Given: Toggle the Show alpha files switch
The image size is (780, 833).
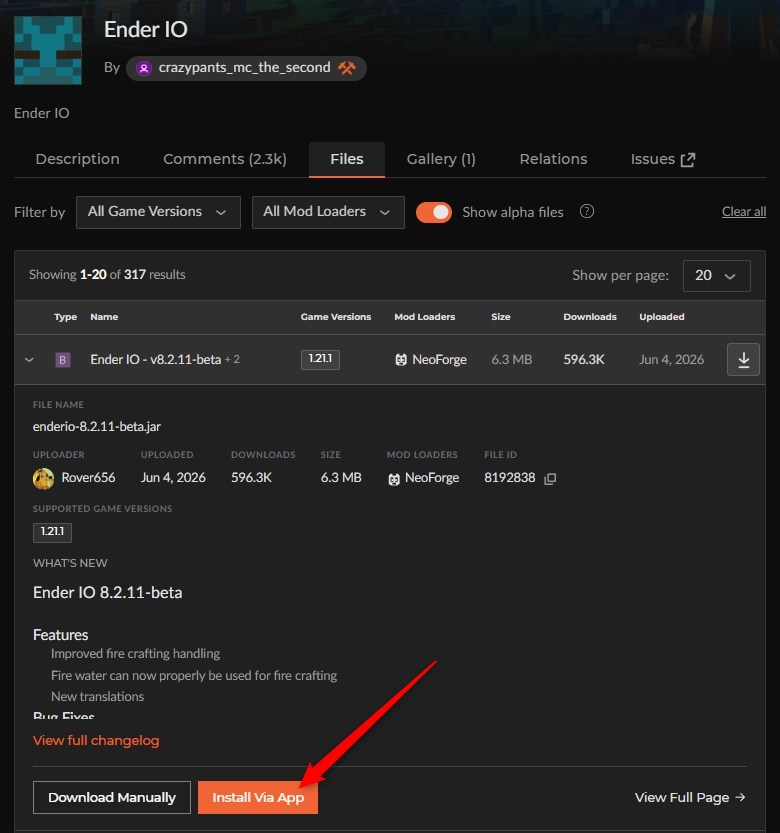Looking at the screenshot, I should (x=434, y=212).
